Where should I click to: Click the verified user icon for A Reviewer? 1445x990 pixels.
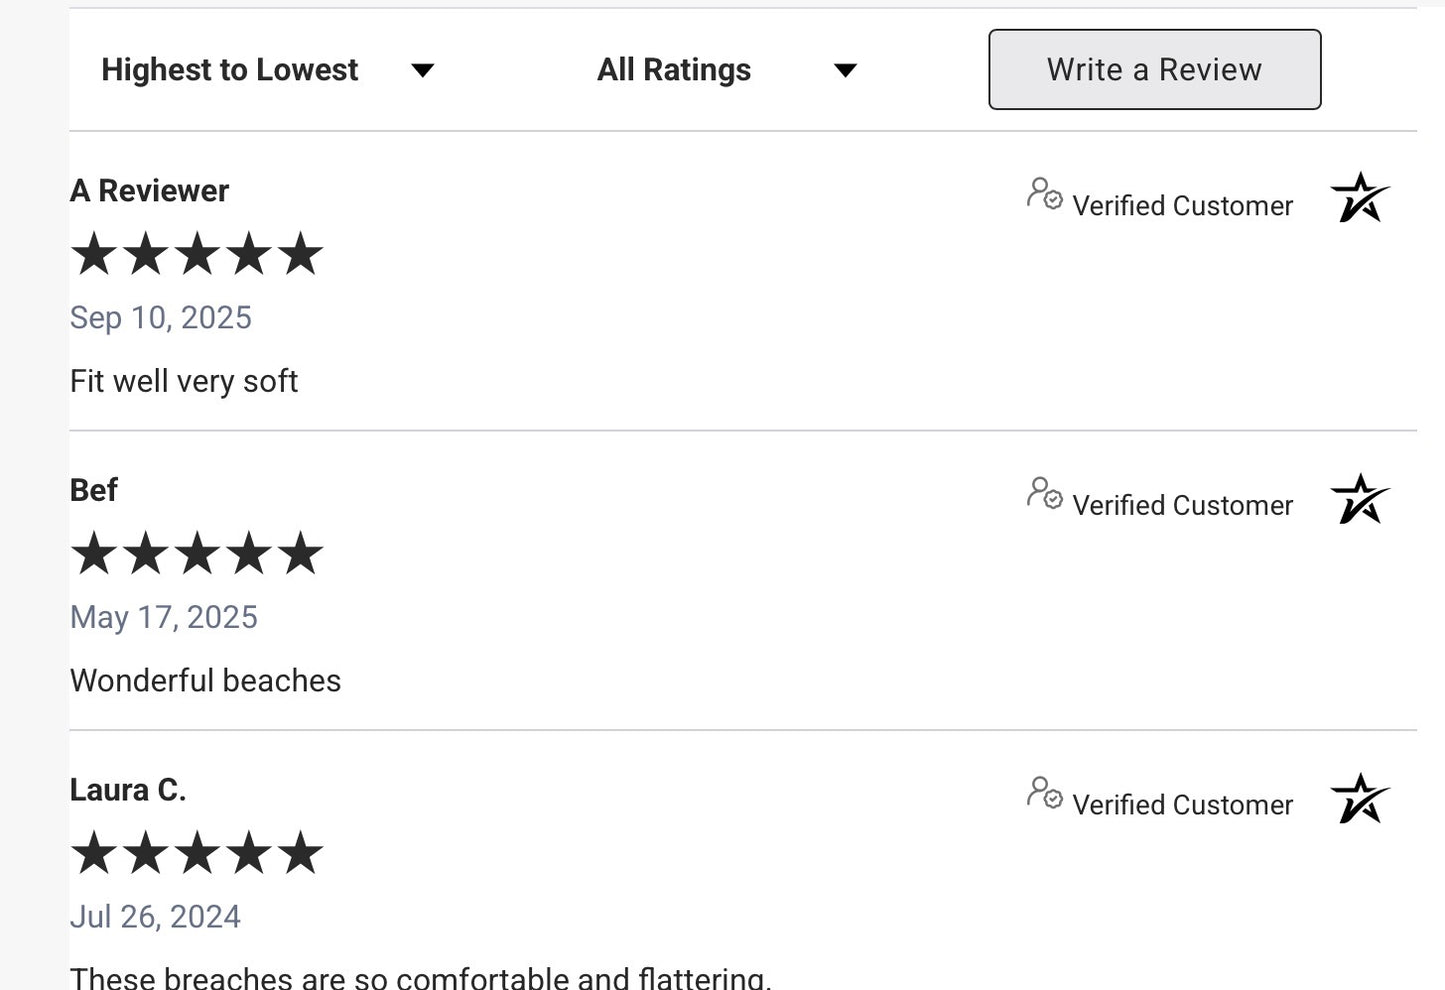click(1044, 193)
